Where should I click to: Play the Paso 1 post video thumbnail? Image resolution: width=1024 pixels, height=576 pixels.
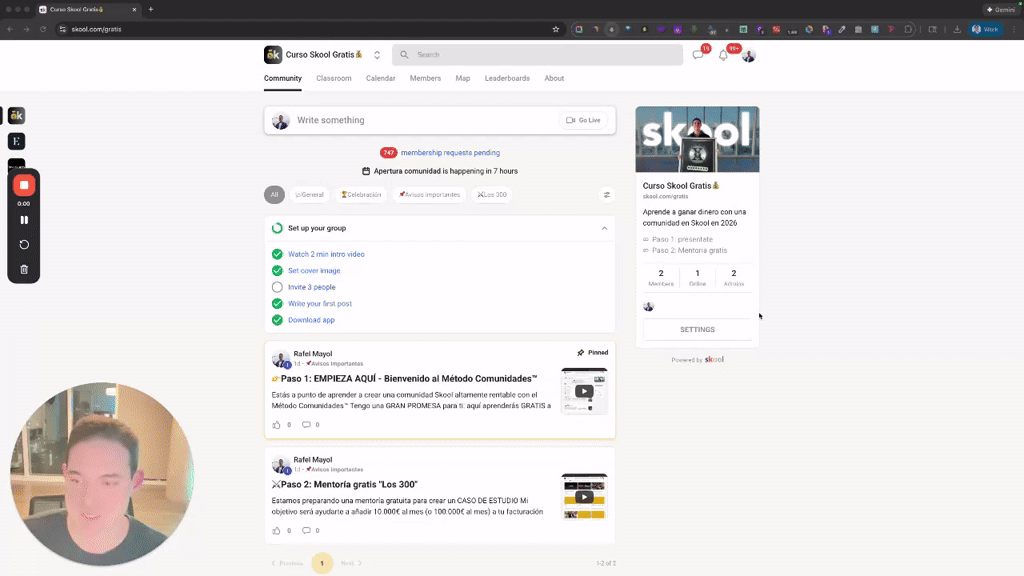click(584, 391)
